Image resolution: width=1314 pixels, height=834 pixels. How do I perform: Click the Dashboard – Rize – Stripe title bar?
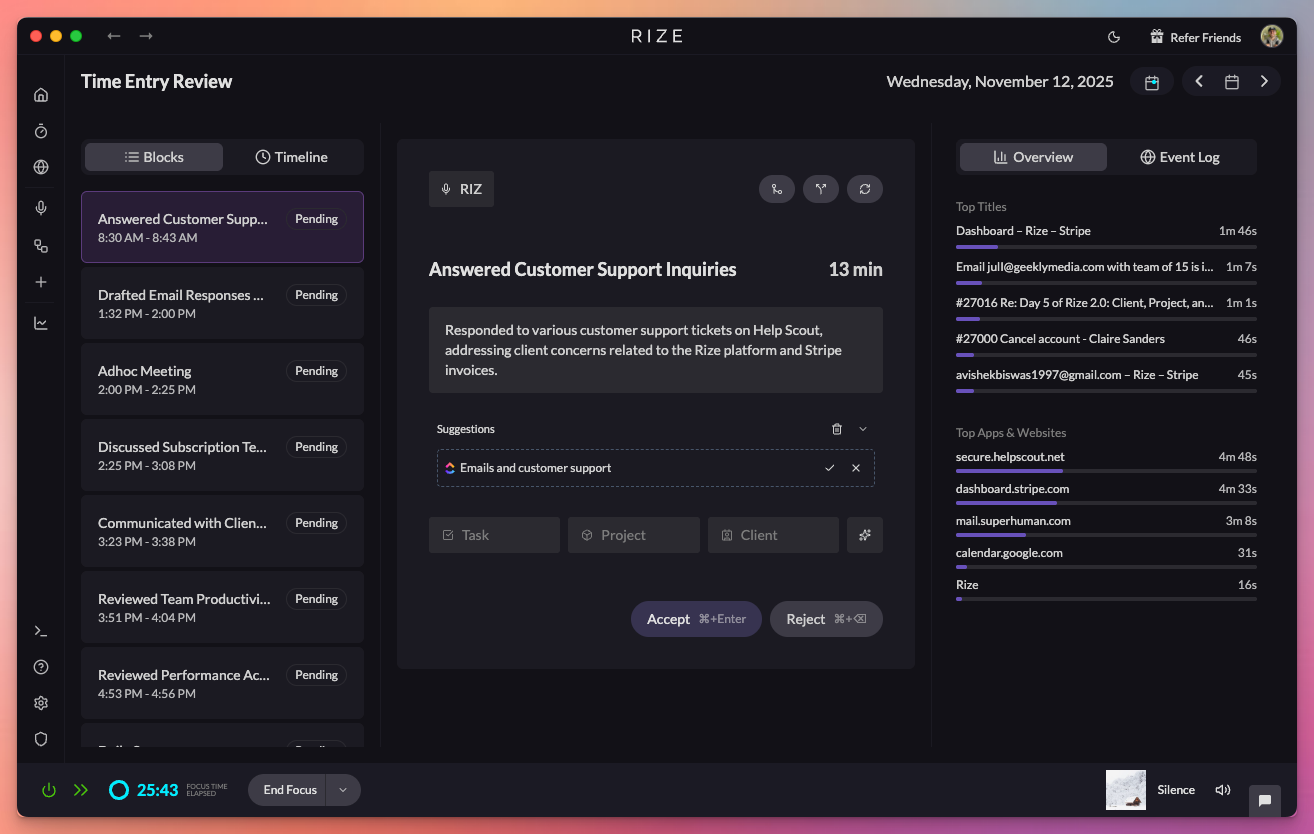point(1106,246)
